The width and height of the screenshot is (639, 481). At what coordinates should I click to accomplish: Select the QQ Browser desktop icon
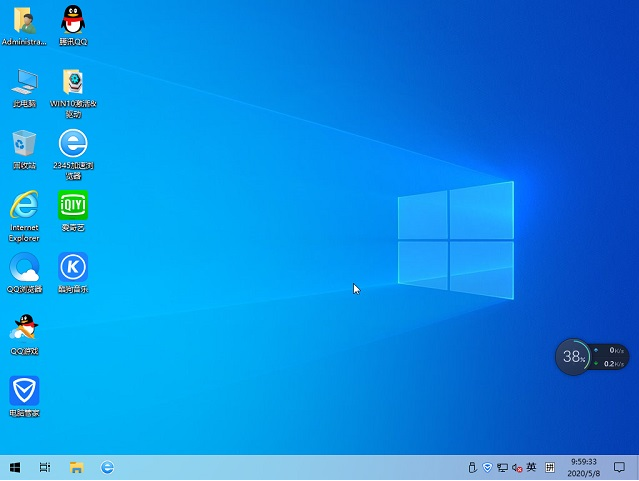(24, 268)
